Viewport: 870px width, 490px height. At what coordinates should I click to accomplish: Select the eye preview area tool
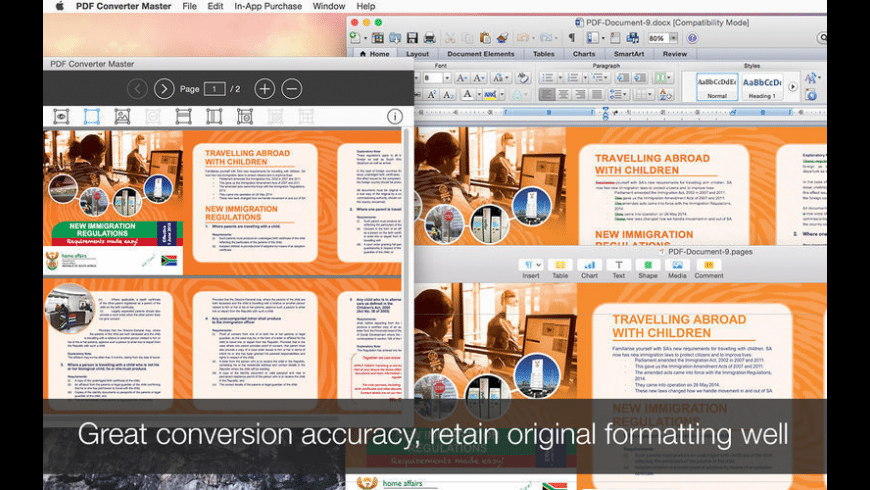[61, 116]
